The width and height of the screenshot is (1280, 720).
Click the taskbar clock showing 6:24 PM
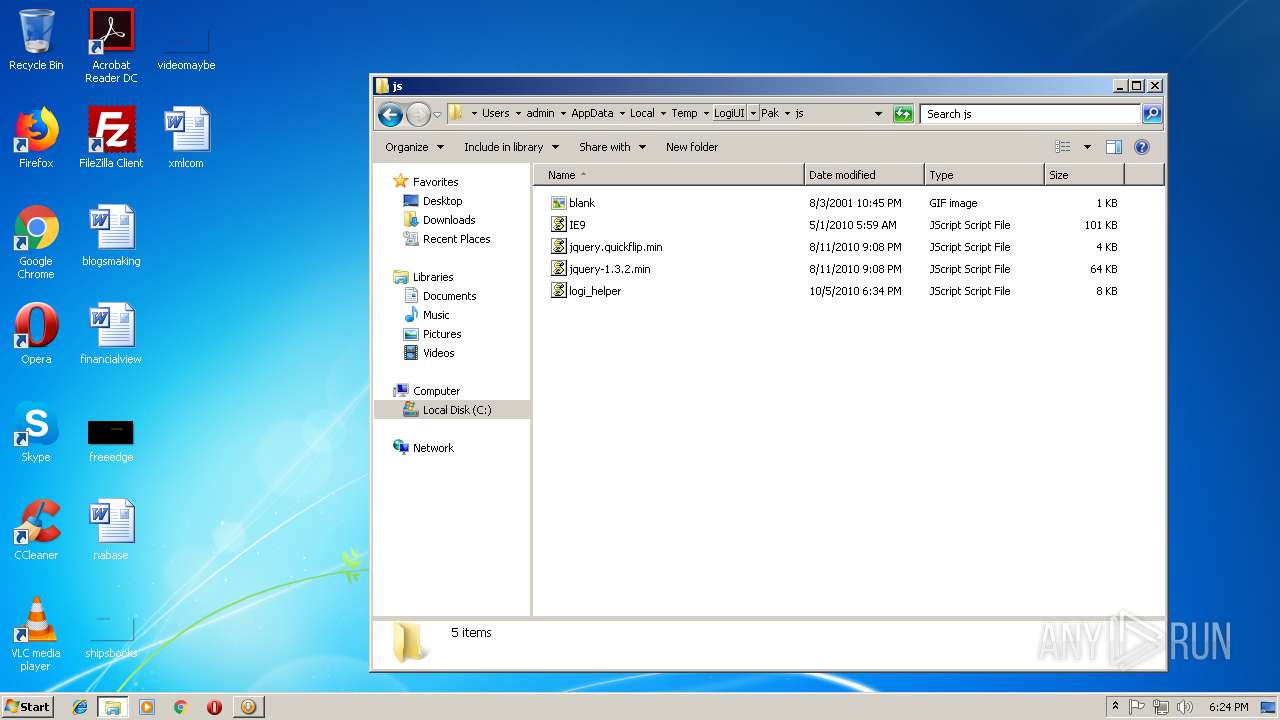1228,707
